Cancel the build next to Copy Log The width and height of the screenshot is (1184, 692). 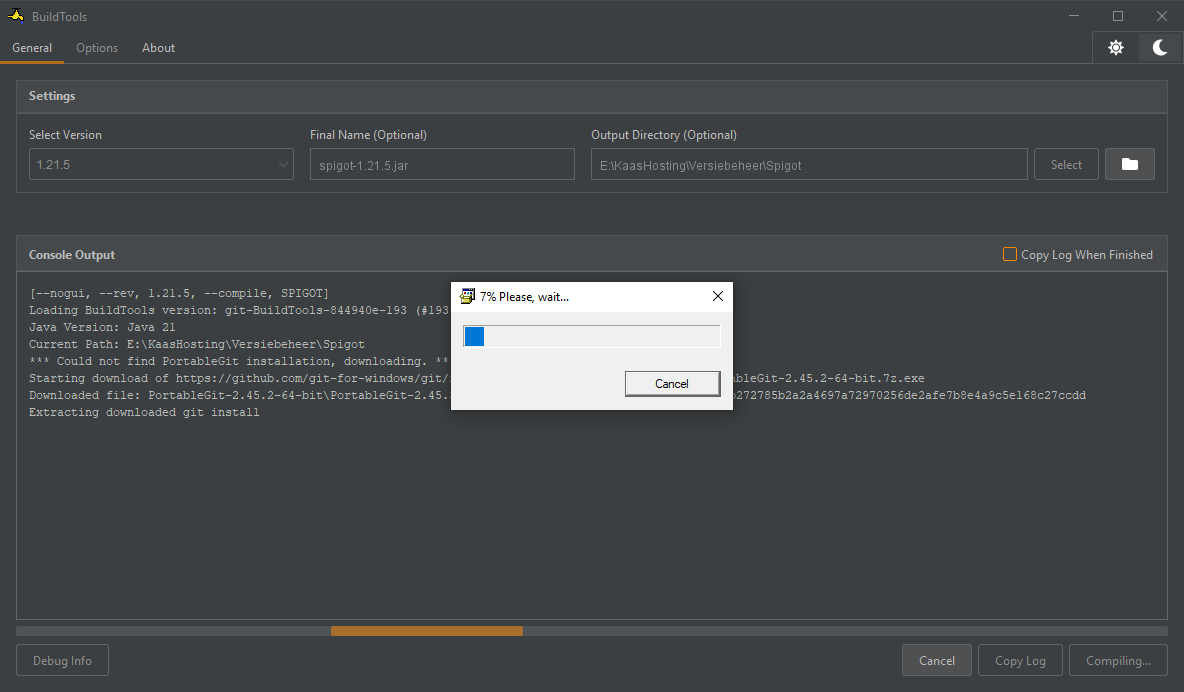click(x=937, y=661)
